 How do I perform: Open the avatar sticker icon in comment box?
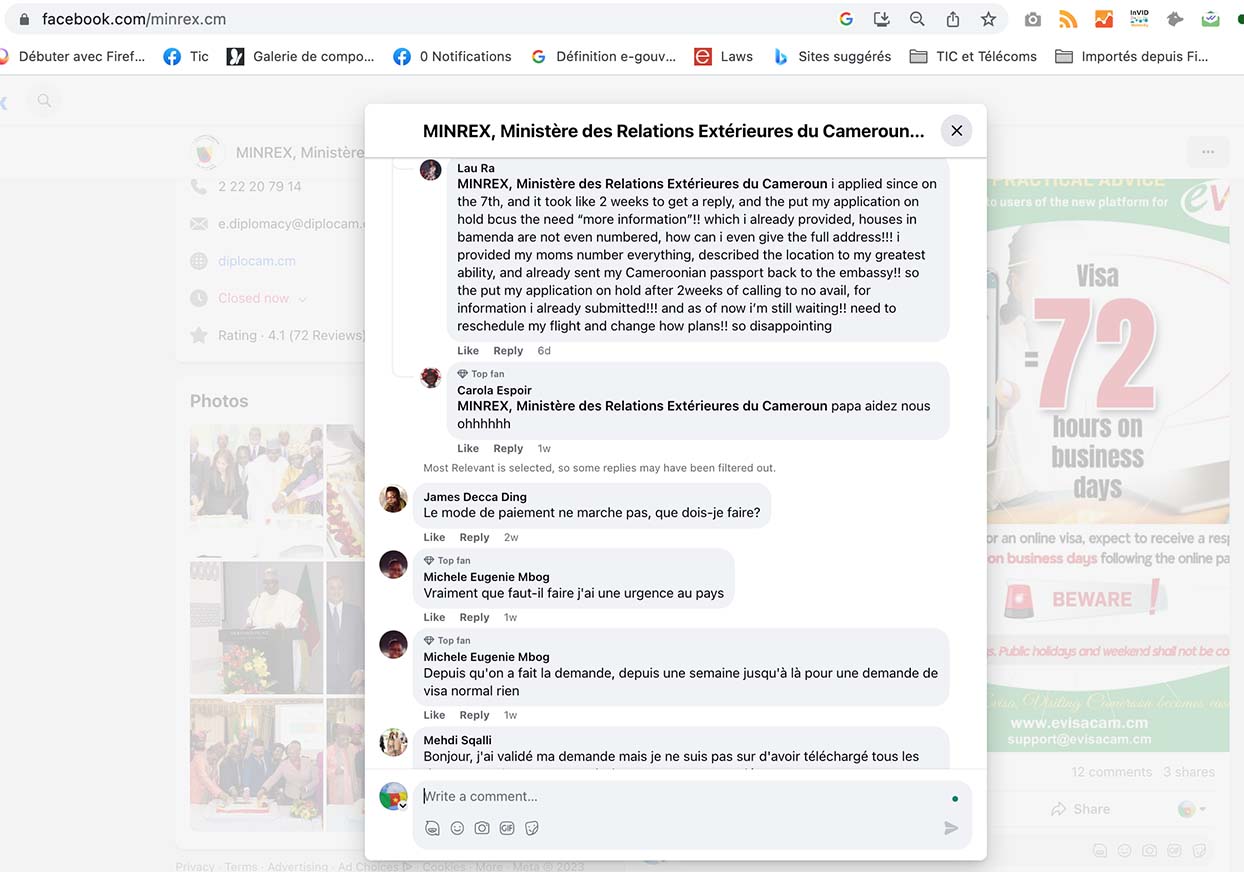[432, 828]
